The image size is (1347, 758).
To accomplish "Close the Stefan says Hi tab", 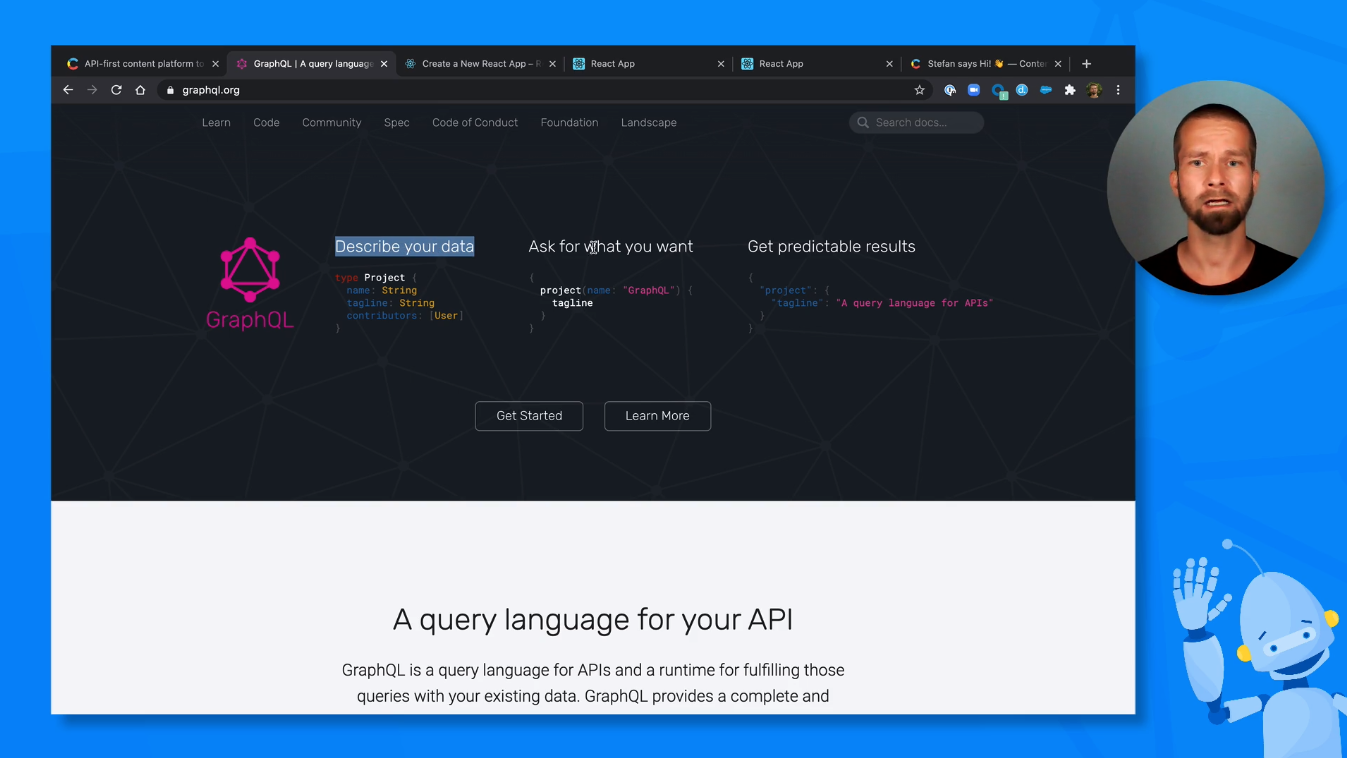I will coord(1058,64).
